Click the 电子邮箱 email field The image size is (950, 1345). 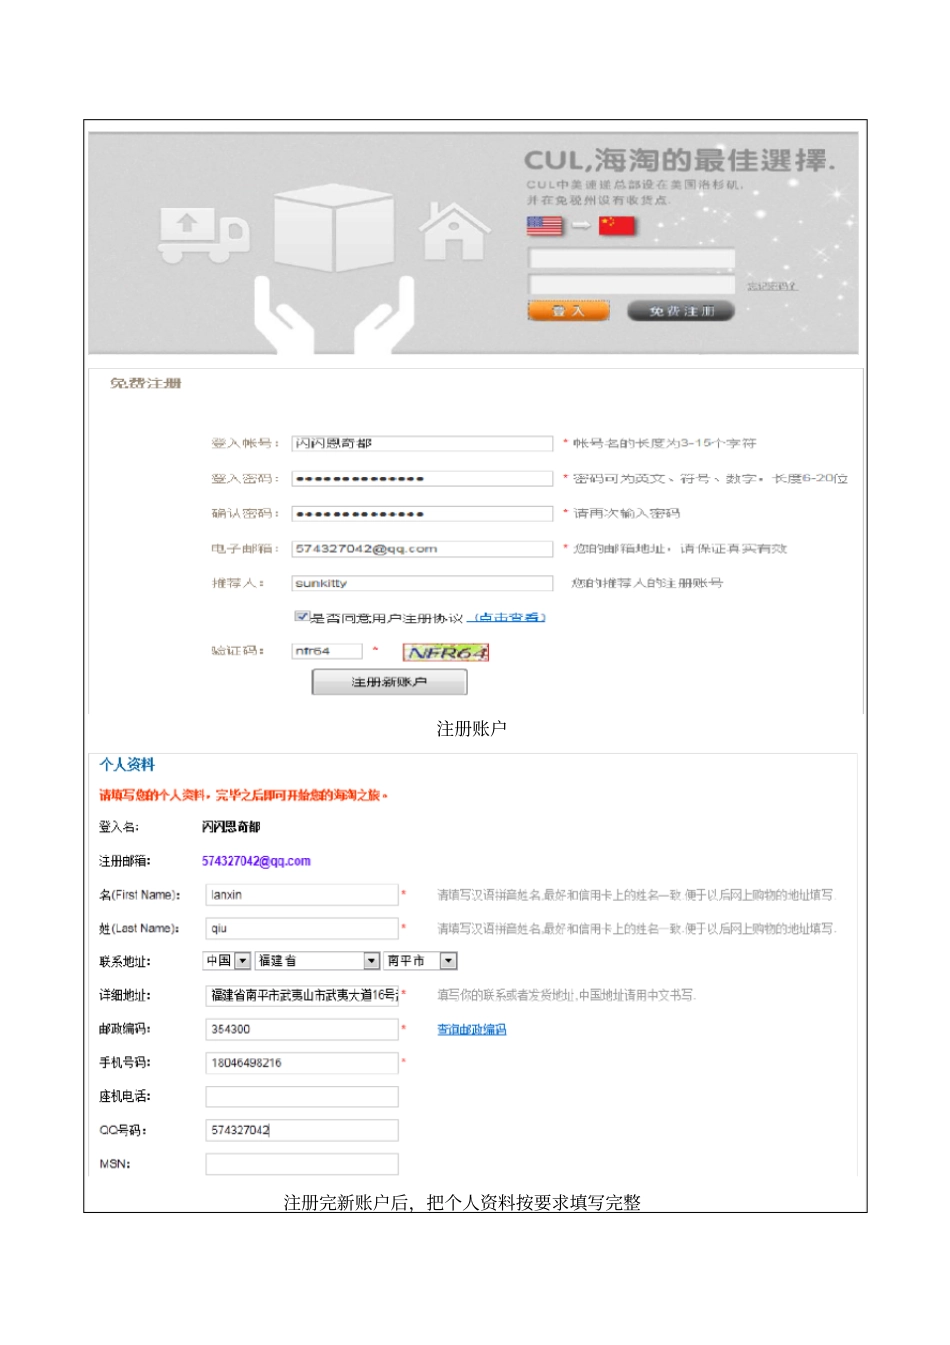click(422, 548)
